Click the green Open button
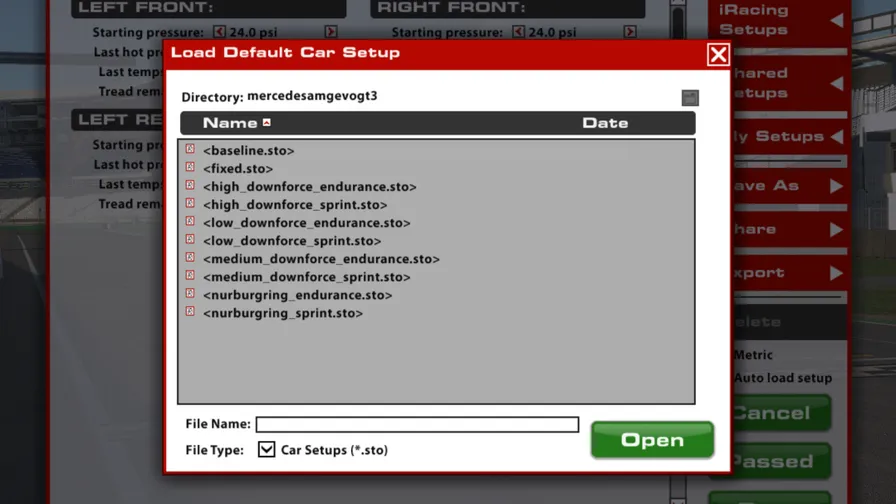The width and height of the screenshot is (896, 504). click(x=652, y=439)
